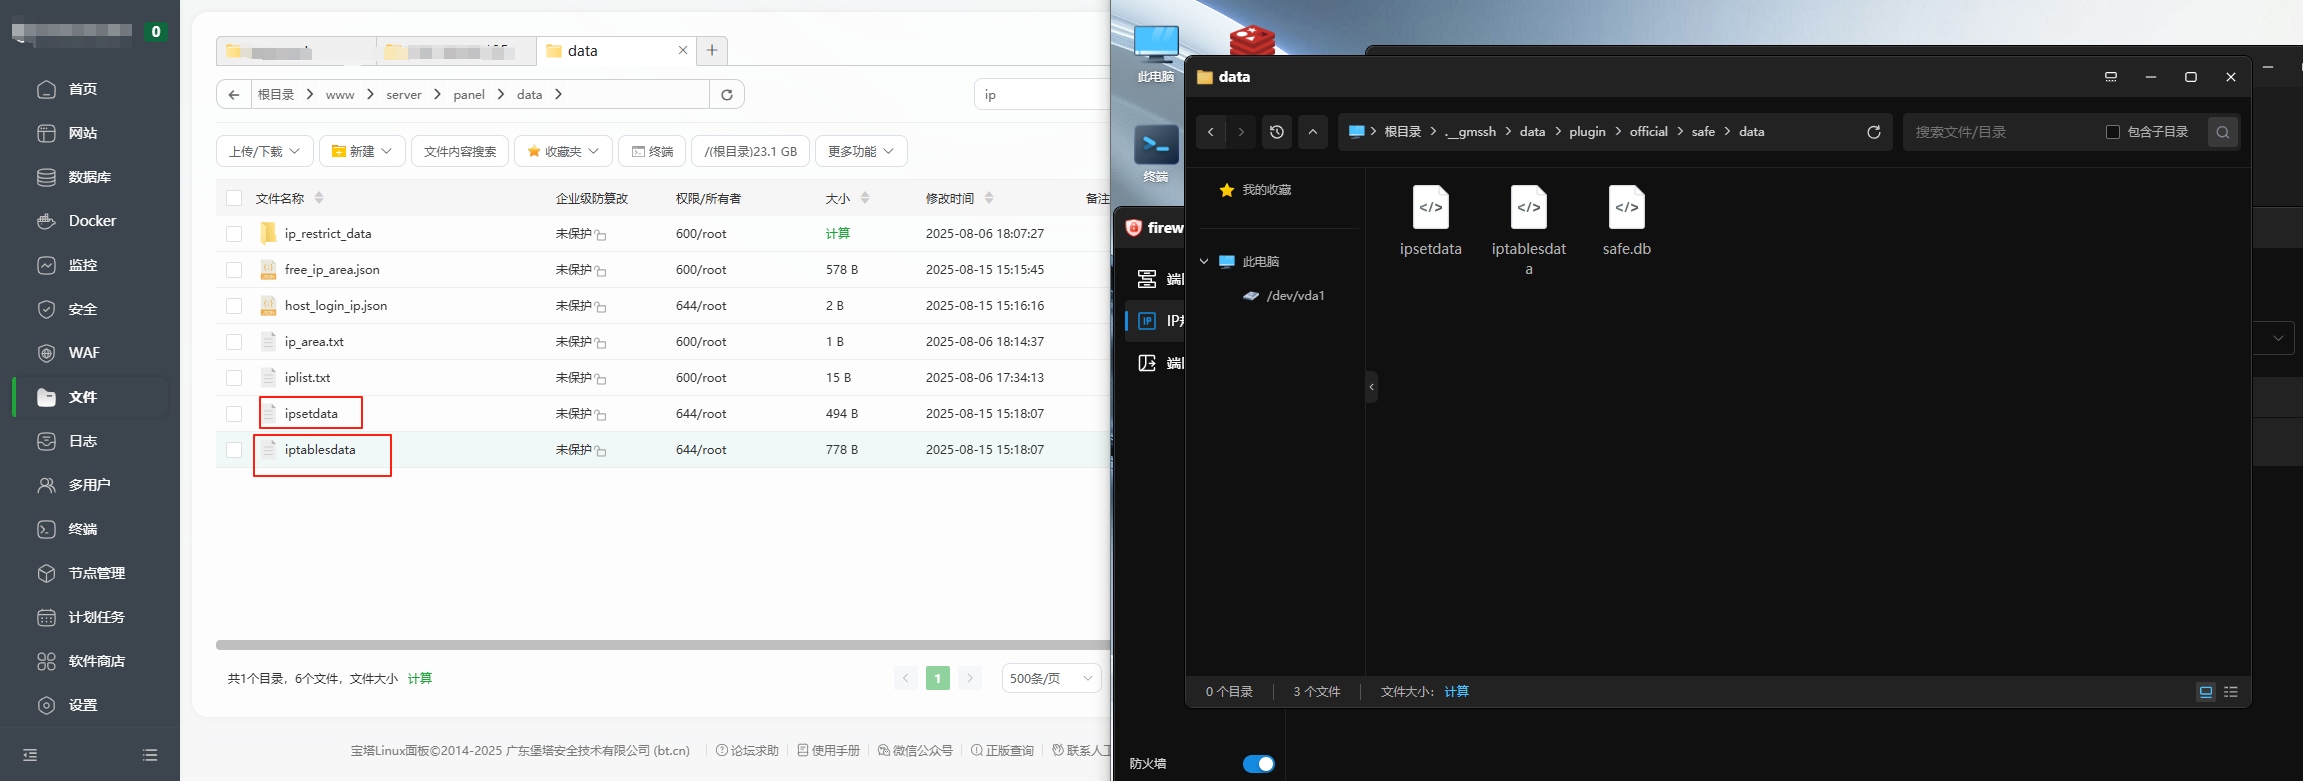The image size is (2303, 781).
Task: Collapse the This PC tree node
Action: coord(1204,262)
